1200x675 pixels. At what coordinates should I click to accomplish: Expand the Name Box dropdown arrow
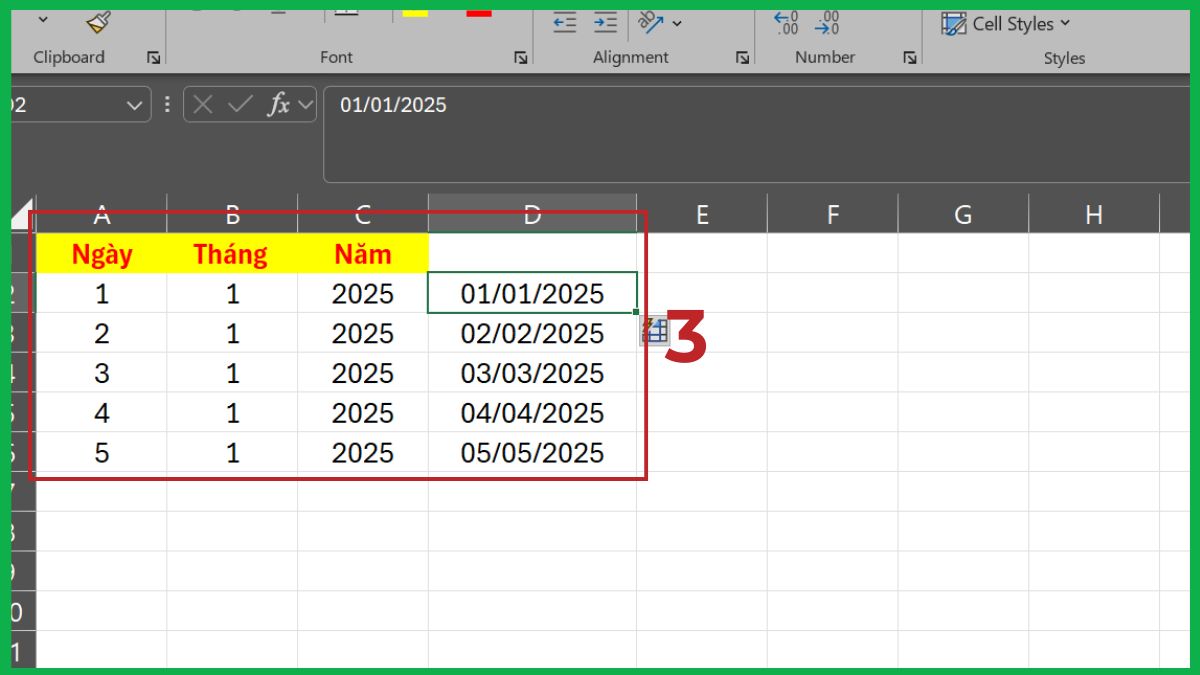(135, 105)
